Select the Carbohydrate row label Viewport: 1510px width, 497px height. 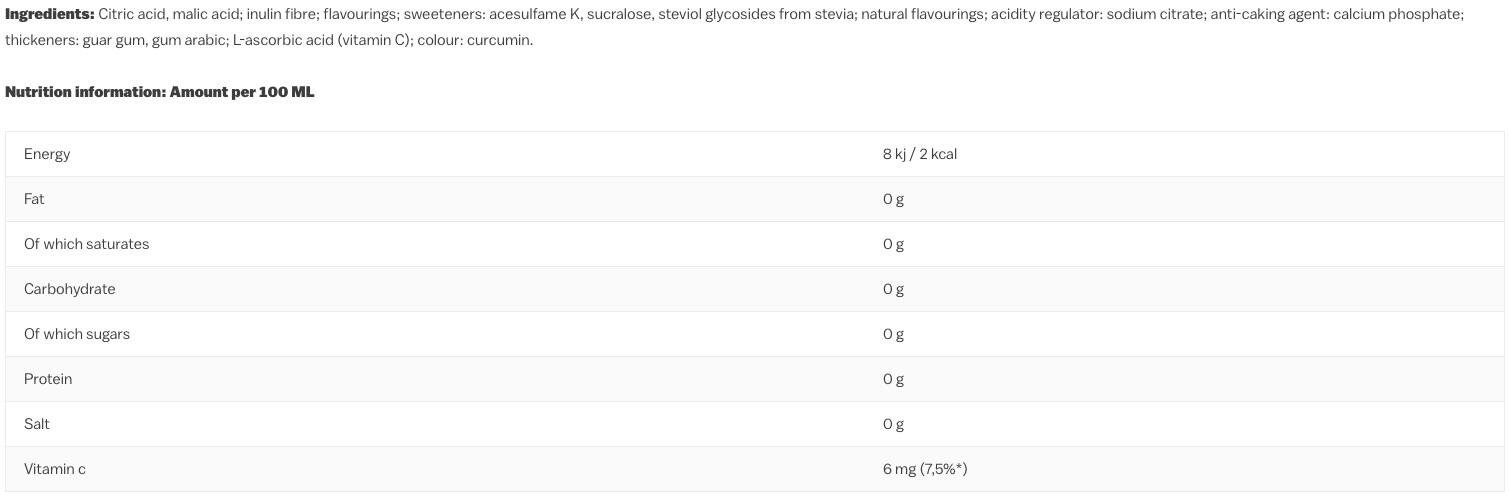coord(69,289)
